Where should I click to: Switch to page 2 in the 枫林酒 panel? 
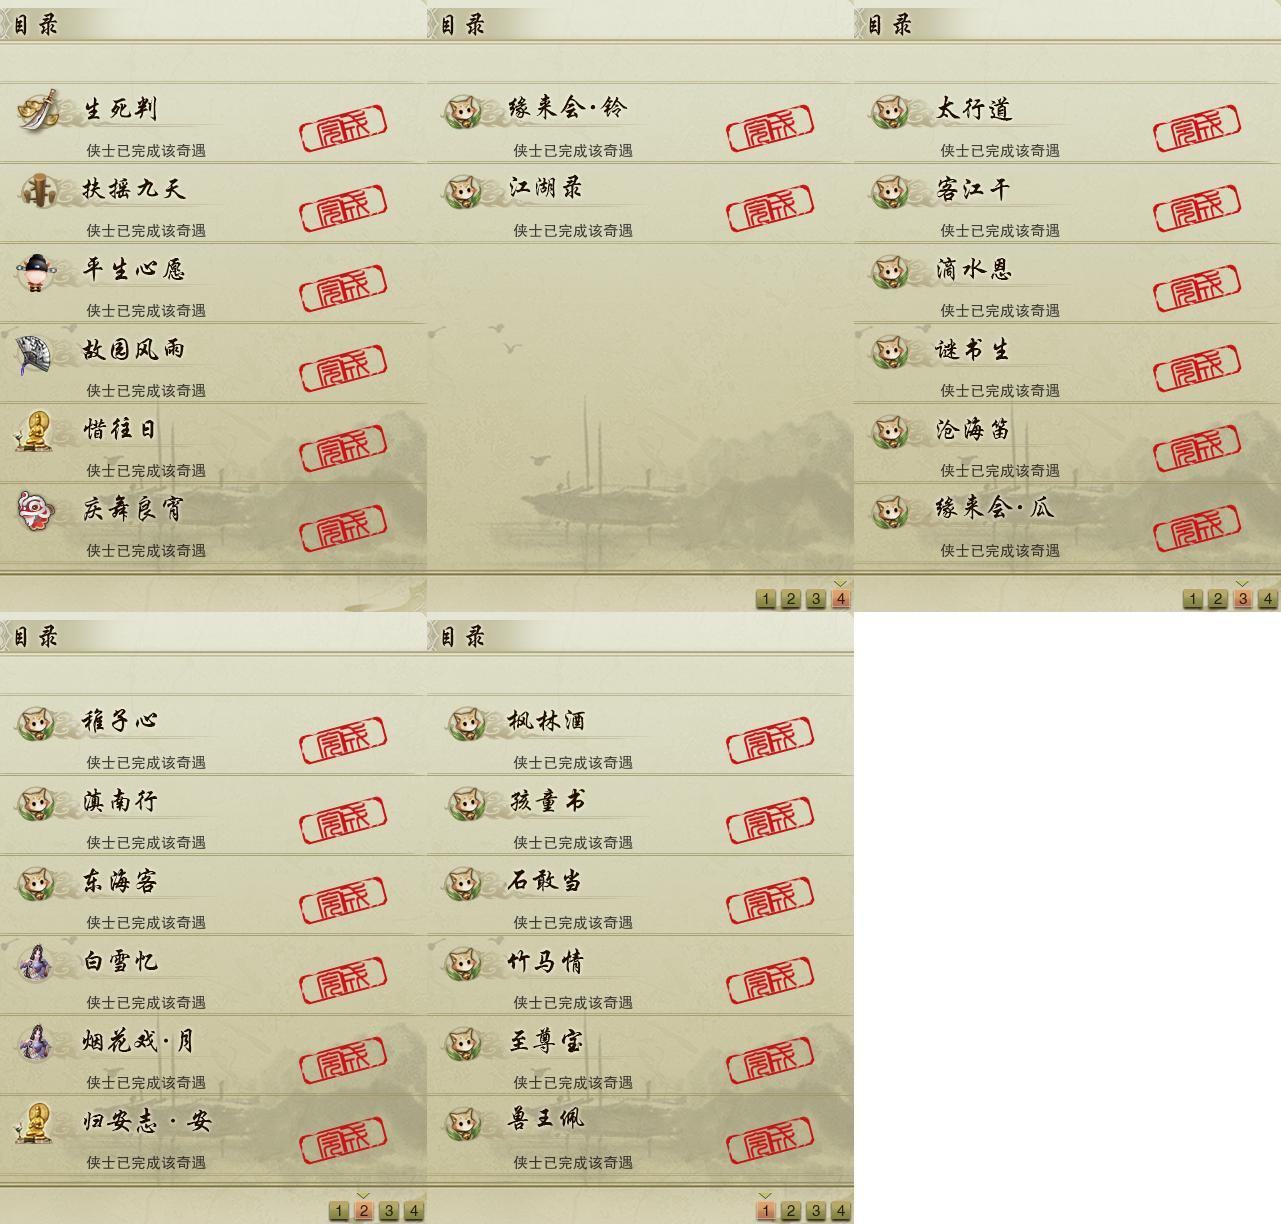[x=790, y=1211]
